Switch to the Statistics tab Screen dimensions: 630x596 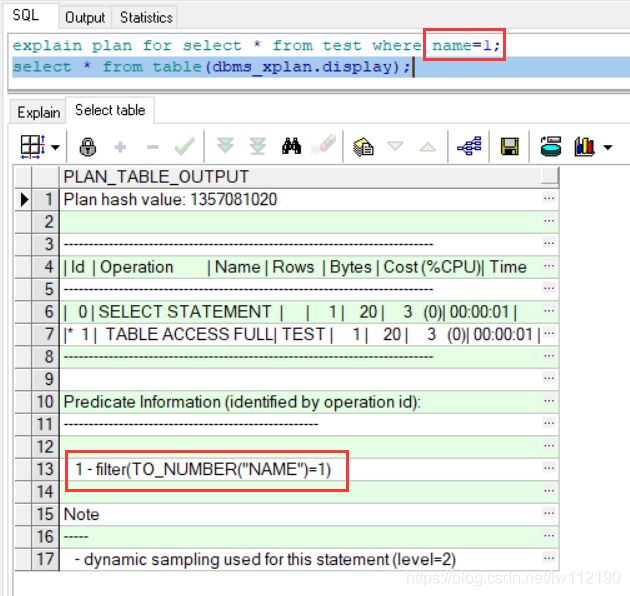(146, 17)
